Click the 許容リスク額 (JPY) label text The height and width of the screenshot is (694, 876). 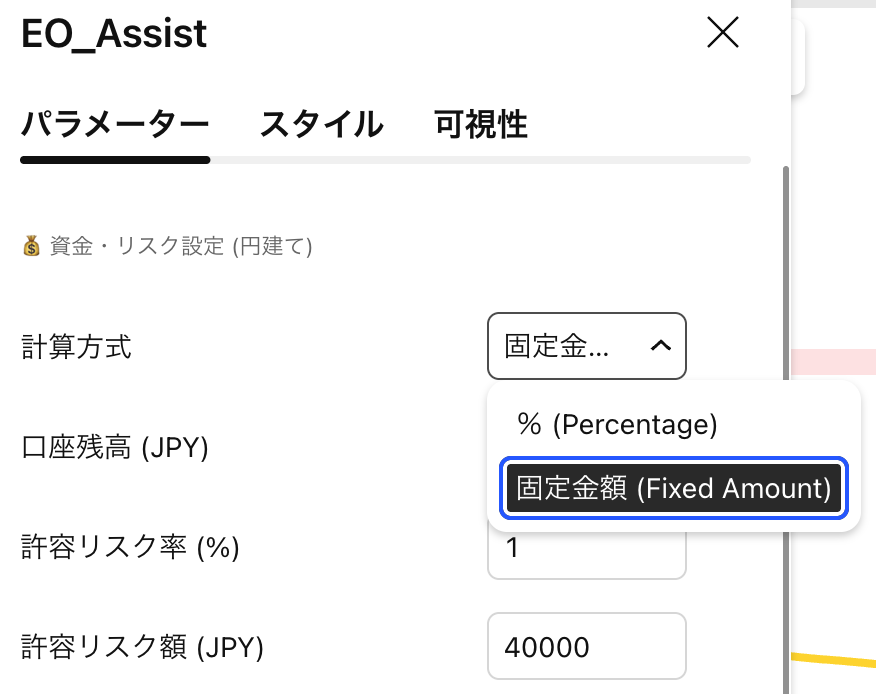click(142, 647)
